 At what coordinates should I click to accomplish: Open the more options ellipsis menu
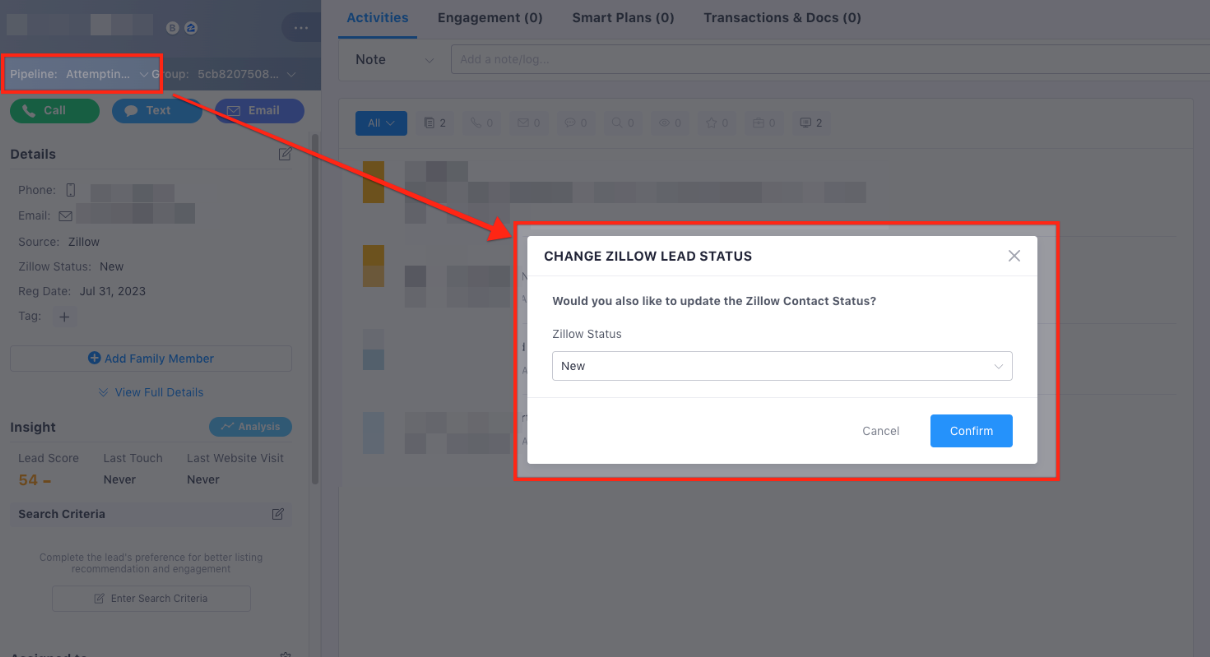coord(301,28)
